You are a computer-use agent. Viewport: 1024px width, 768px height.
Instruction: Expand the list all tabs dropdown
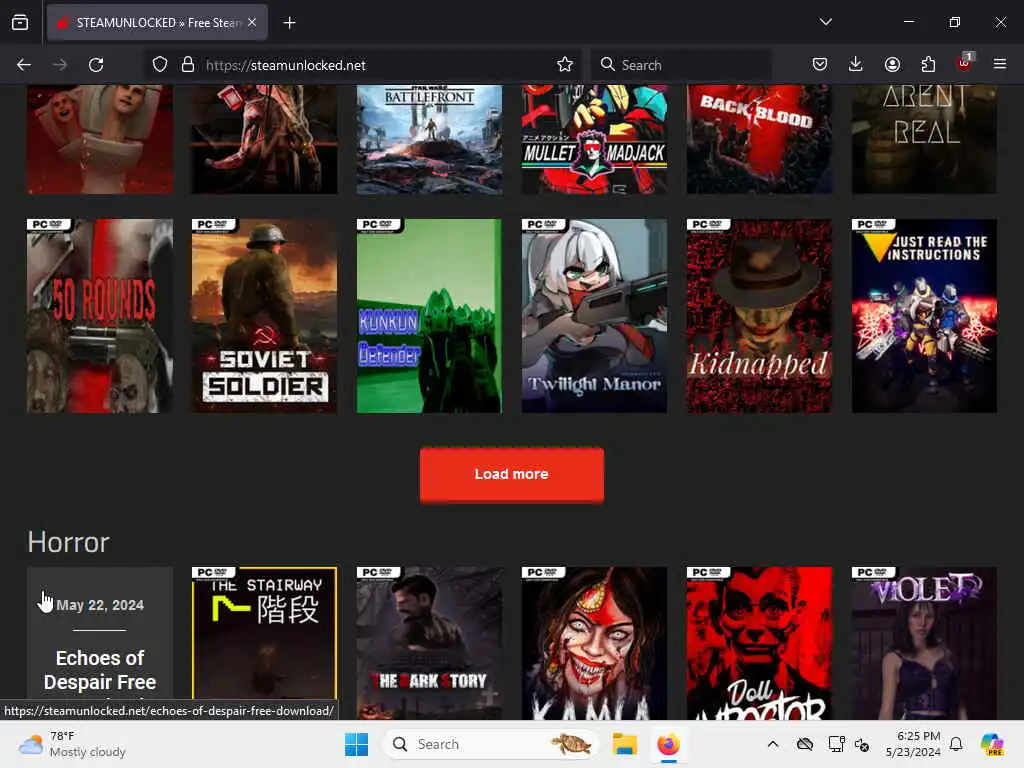click(x=825, y=22)
